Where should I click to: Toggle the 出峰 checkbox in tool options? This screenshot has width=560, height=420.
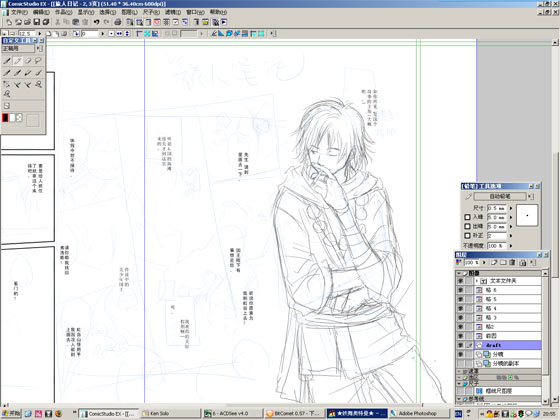[467, 226]
